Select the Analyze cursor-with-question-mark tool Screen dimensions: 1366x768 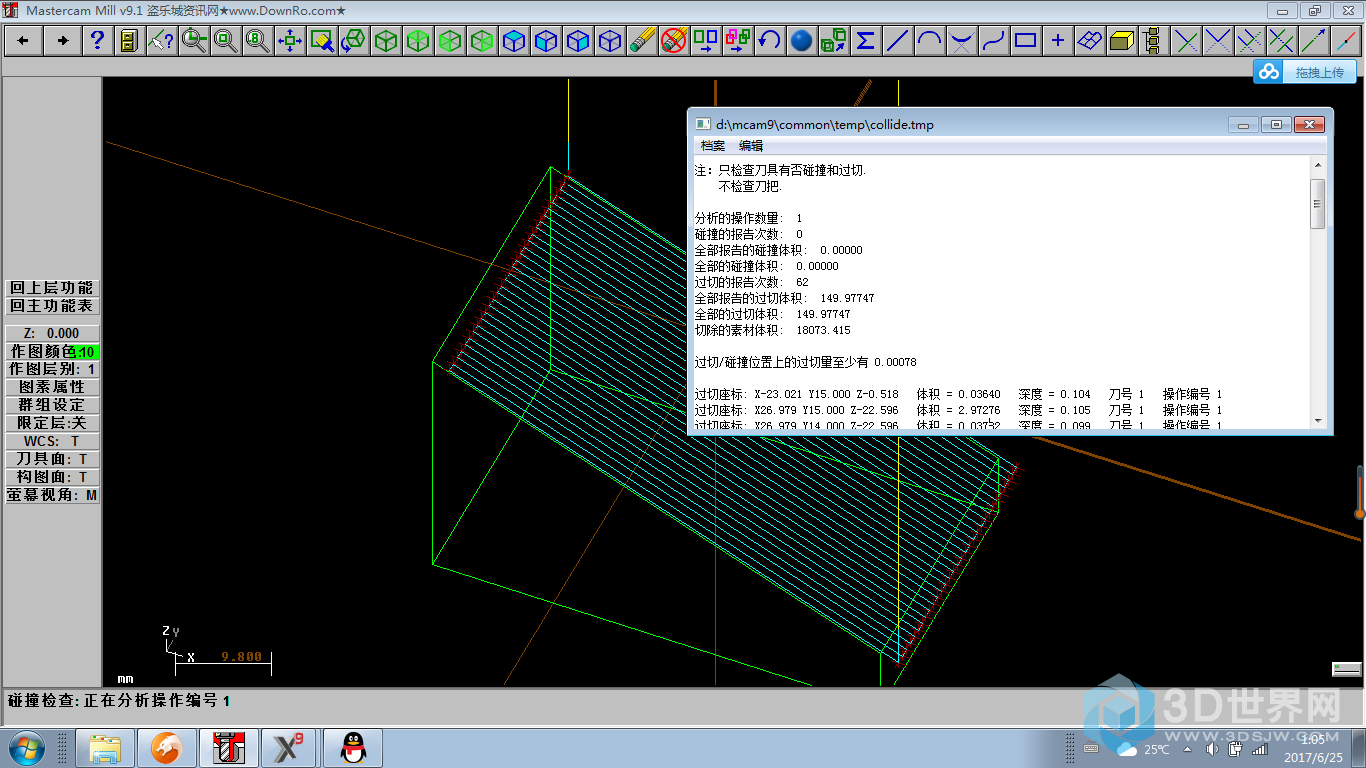161,41
